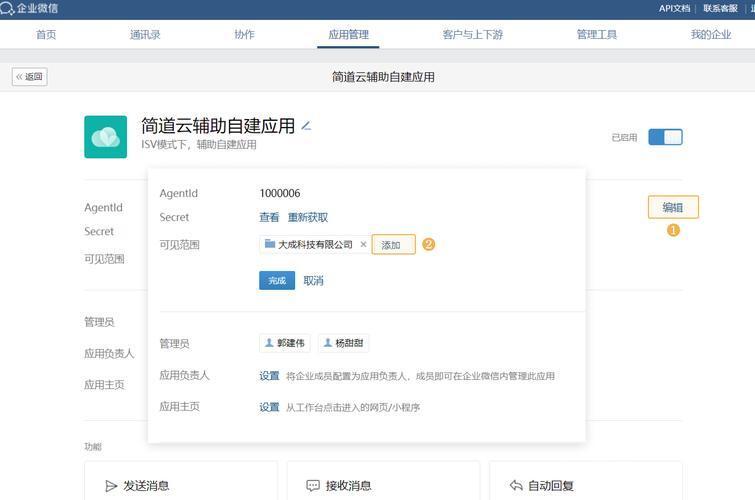Select the 郭建伟 administrator tag
This screenshot has width=755, height=500.
pos(285,343)
